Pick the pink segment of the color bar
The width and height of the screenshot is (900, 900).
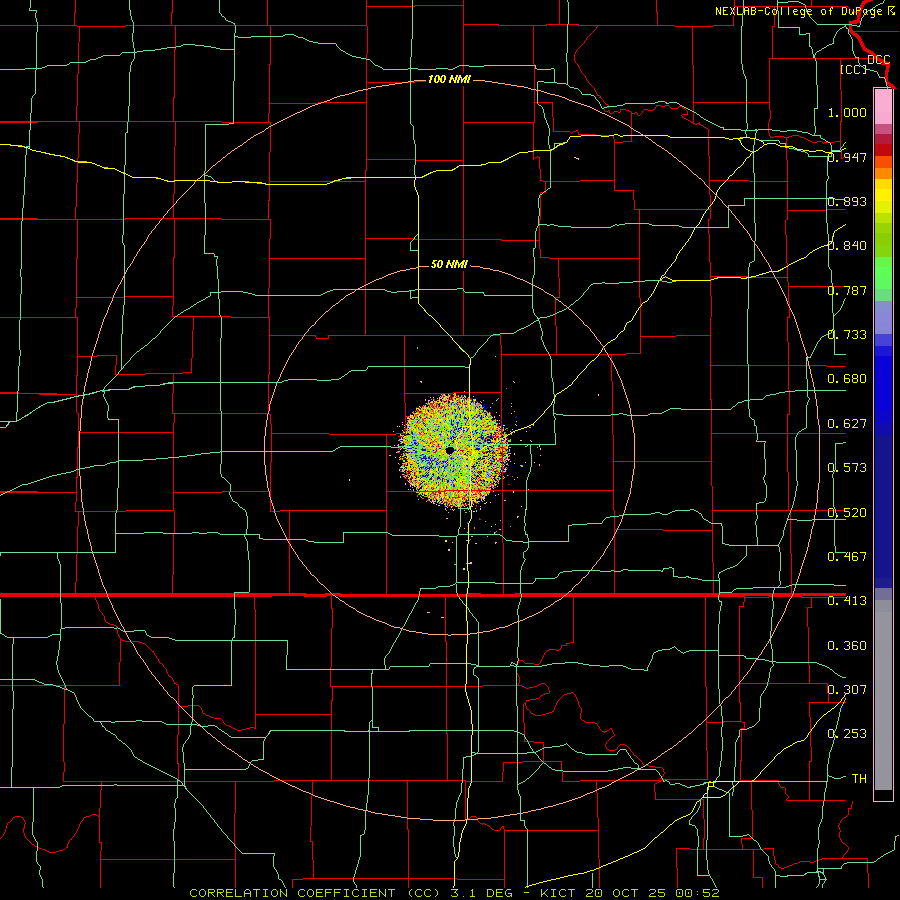tap(883, 106)
